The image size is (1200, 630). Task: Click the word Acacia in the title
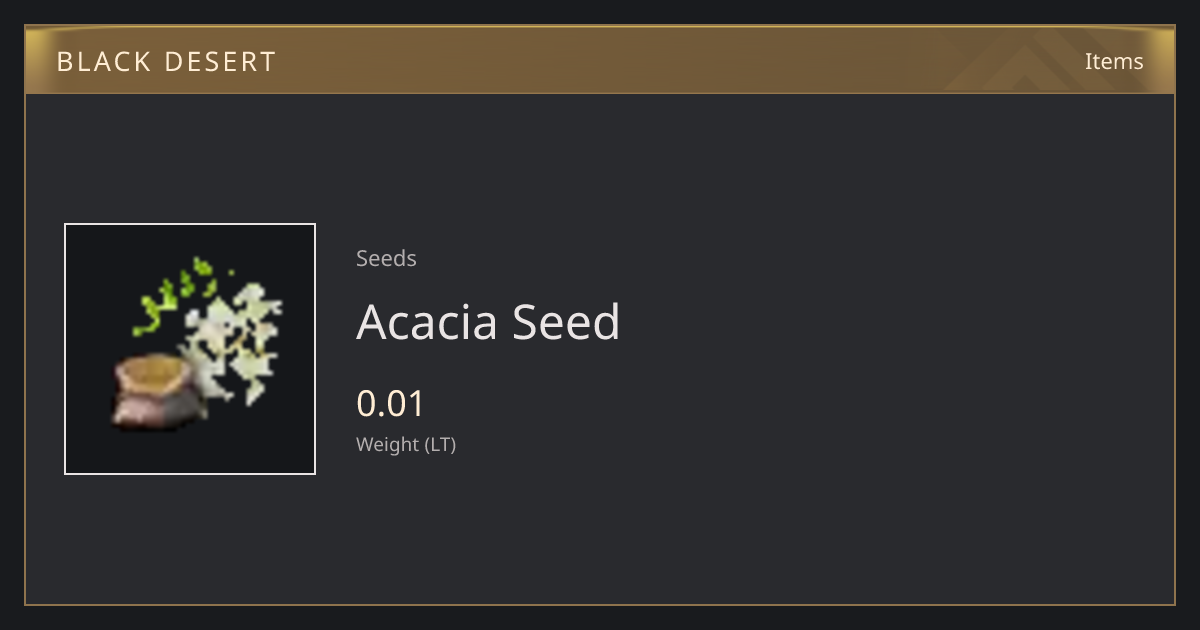427,322
